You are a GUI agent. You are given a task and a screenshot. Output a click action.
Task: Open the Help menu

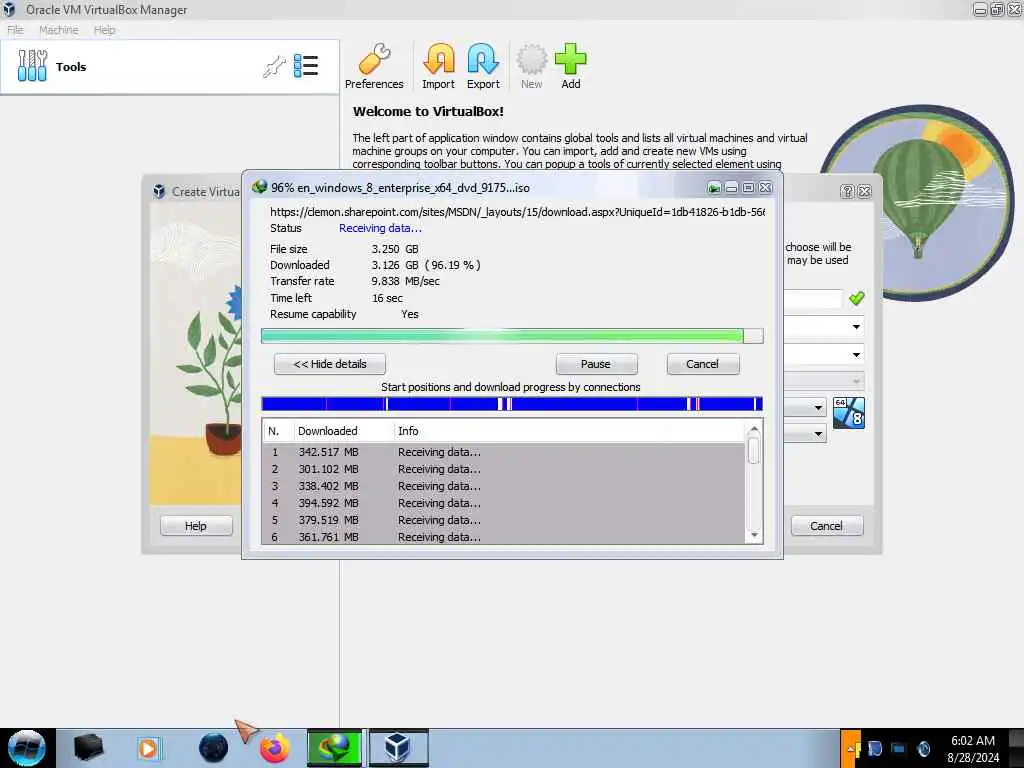click(x=104, y=30)
